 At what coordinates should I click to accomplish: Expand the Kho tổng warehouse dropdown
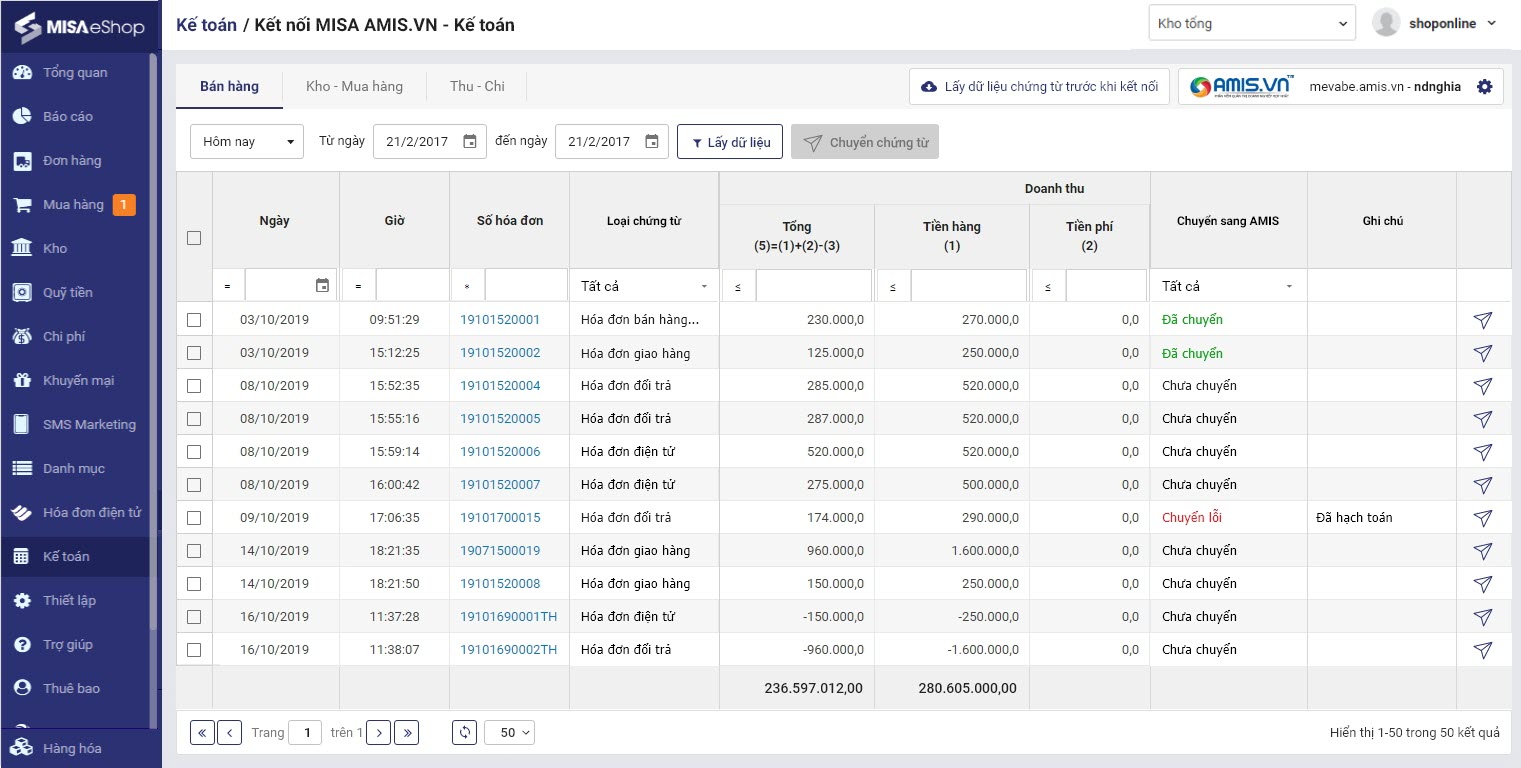tap(1251, 24)
